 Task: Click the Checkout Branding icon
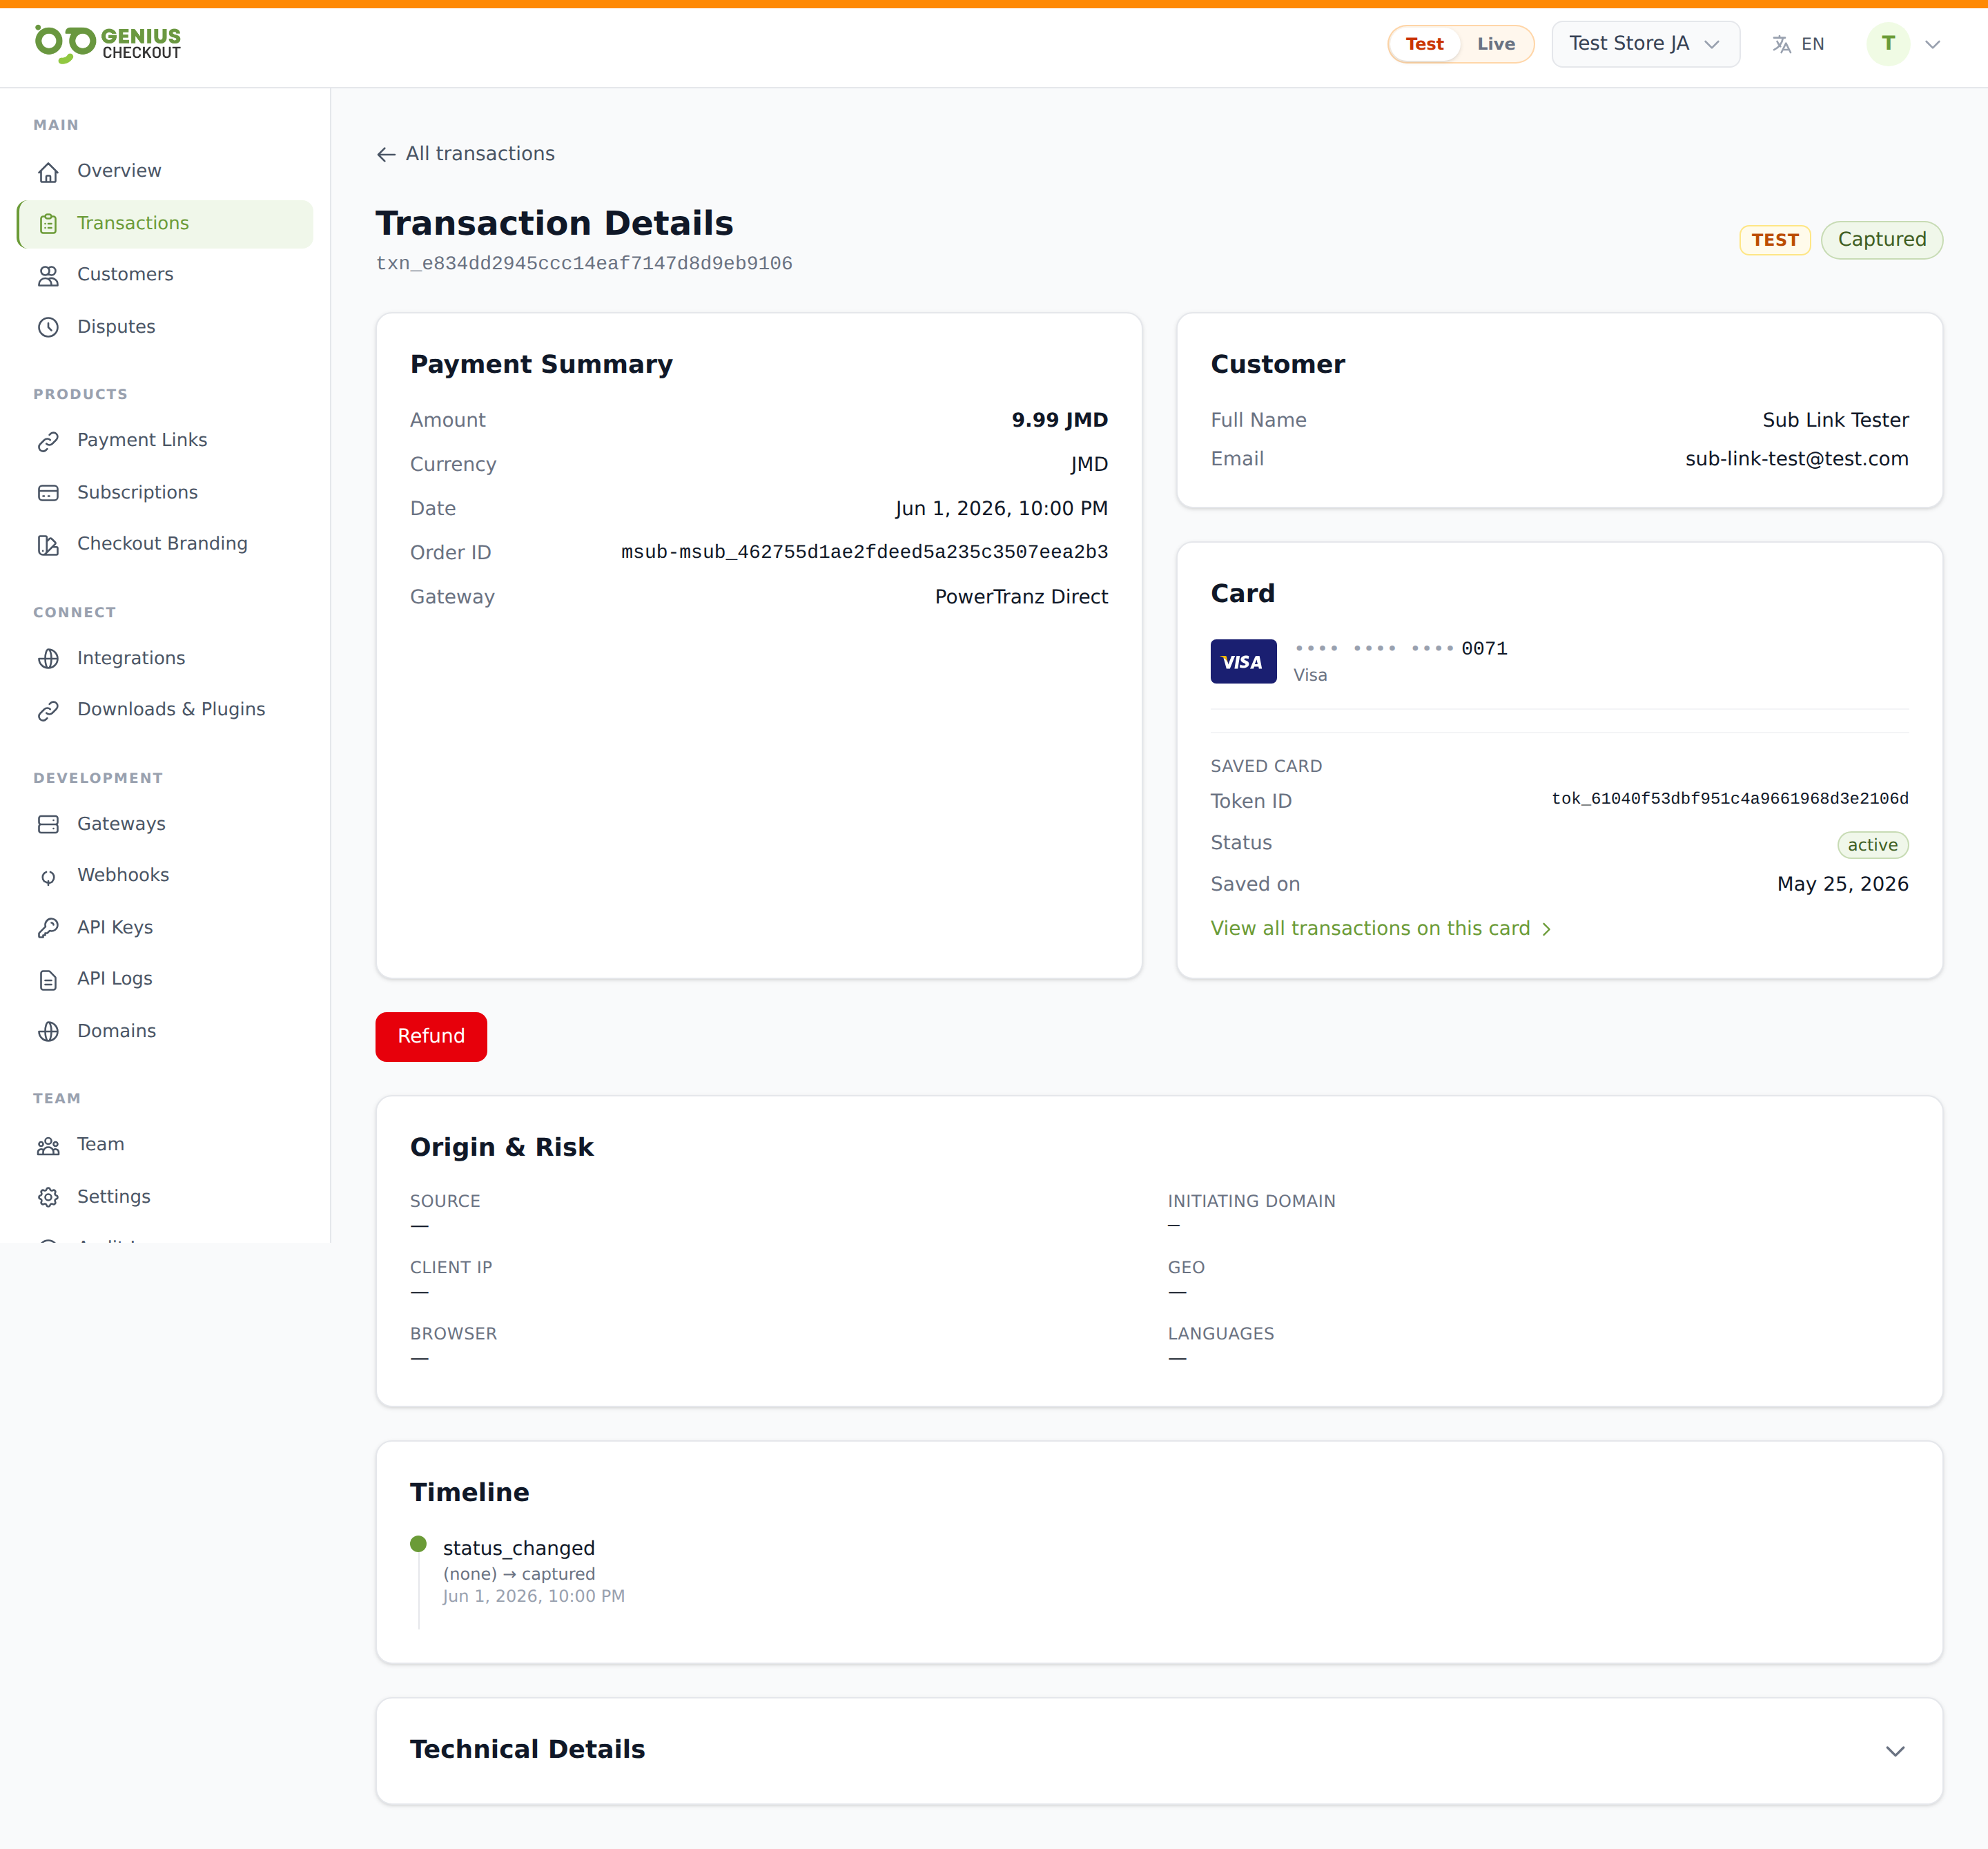click(48, 545)
